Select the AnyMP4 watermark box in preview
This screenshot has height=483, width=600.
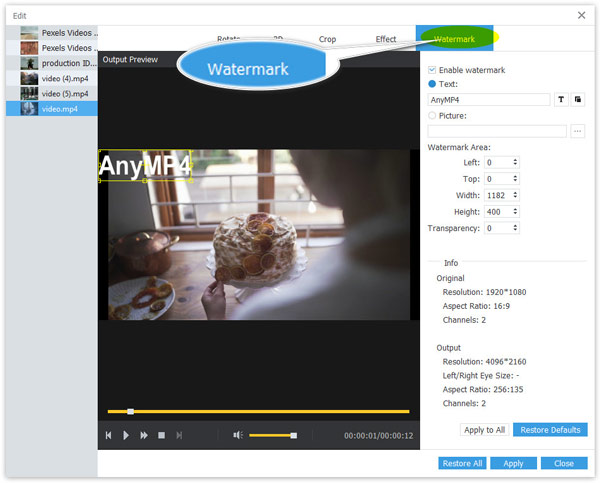(145, 165)
